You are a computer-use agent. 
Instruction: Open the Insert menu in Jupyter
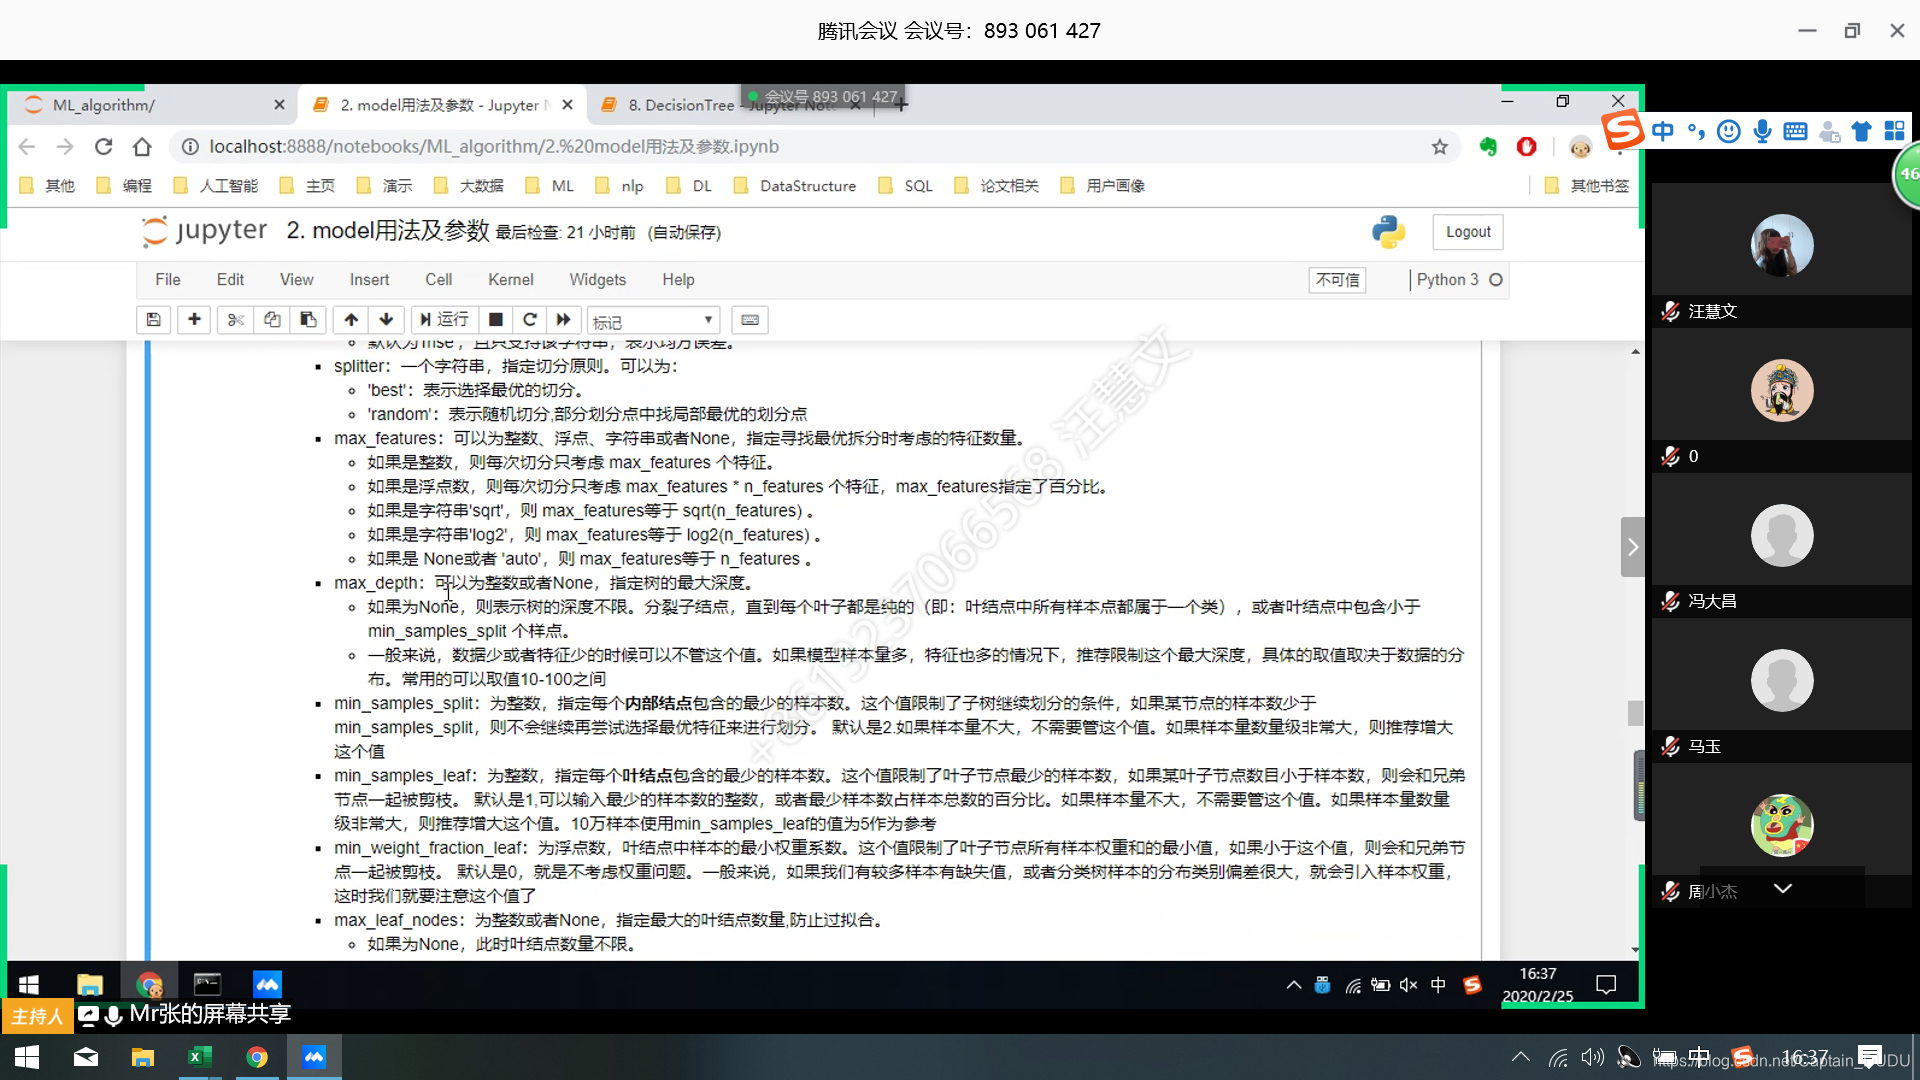point(369,280)
